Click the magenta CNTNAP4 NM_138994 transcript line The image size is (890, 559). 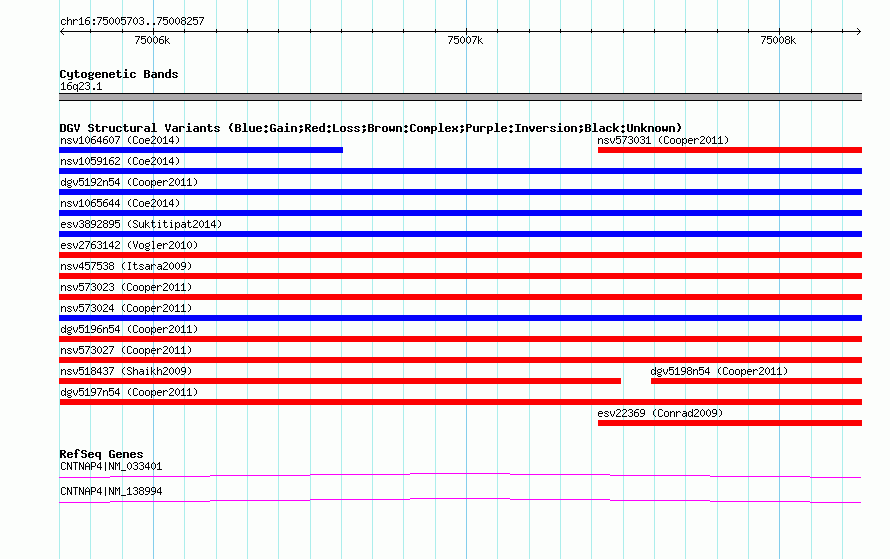tap(460, 501)
